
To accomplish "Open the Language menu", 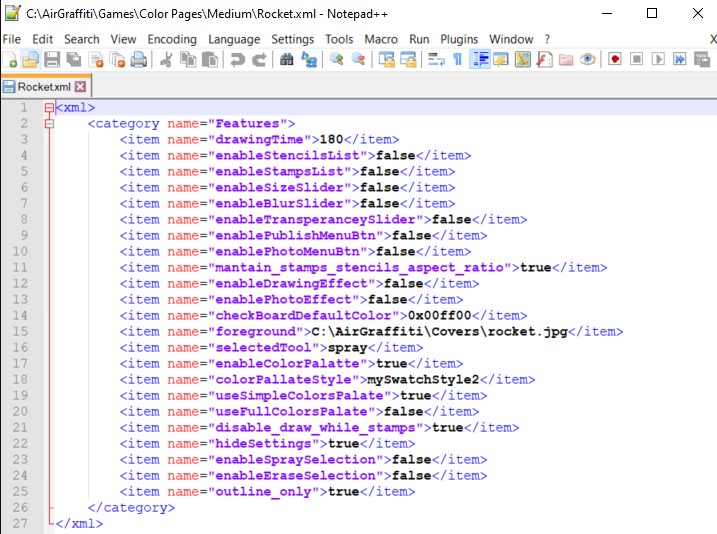I will [234, 39].
